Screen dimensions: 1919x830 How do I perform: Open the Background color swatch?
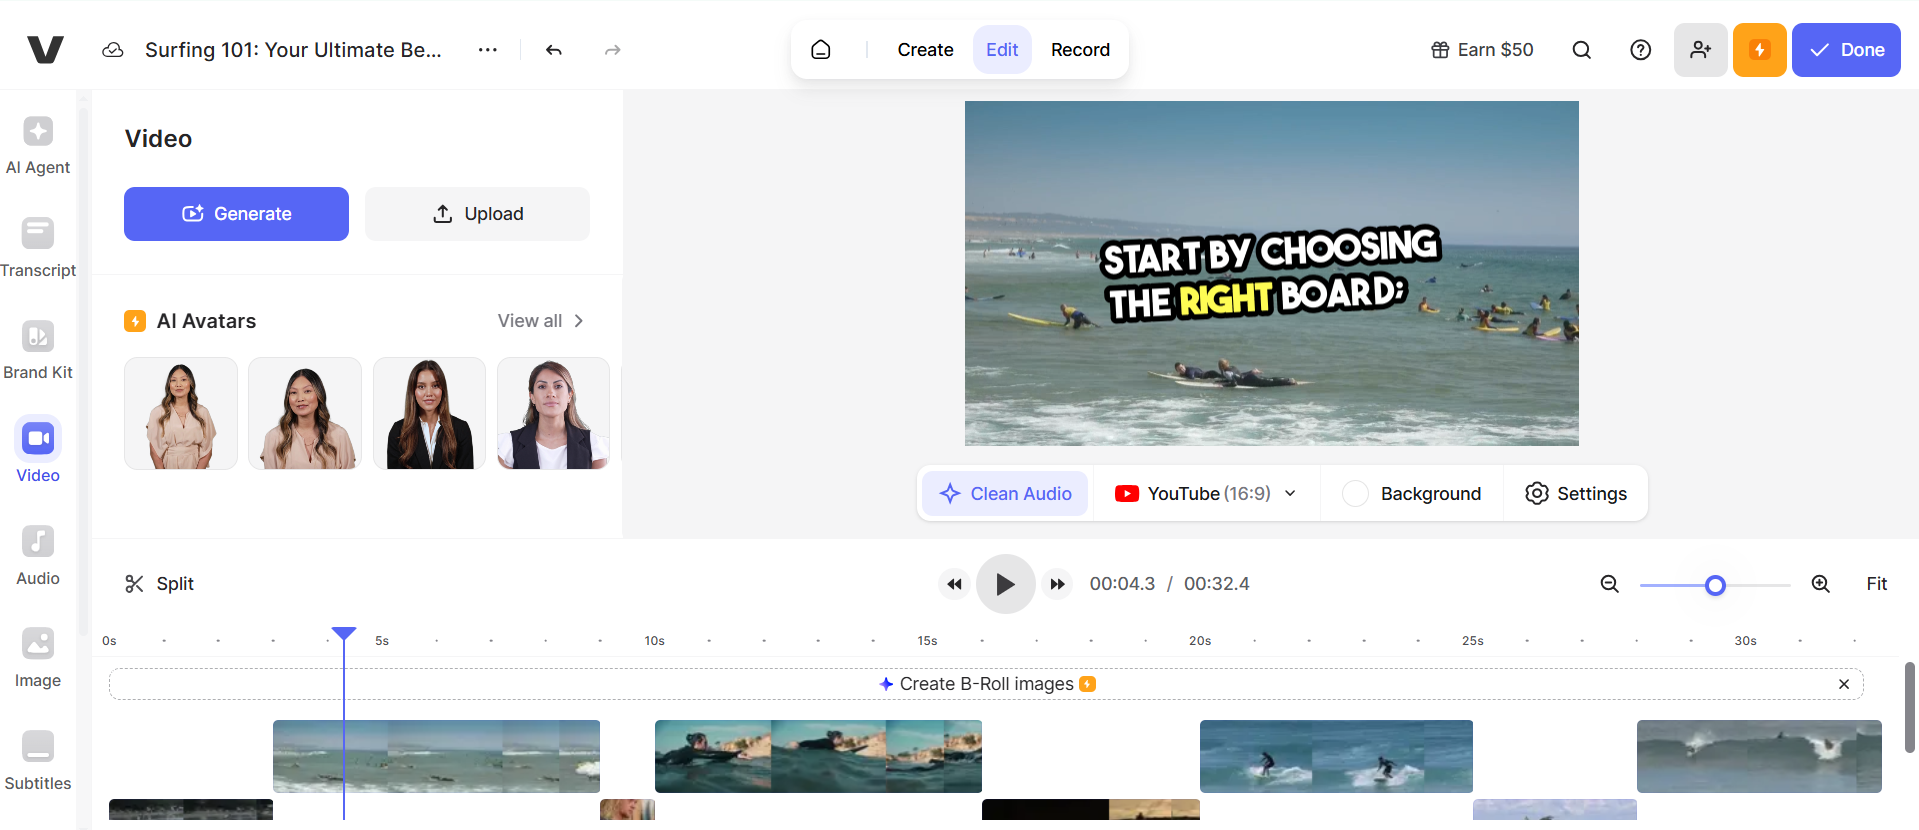point(1355,494)
